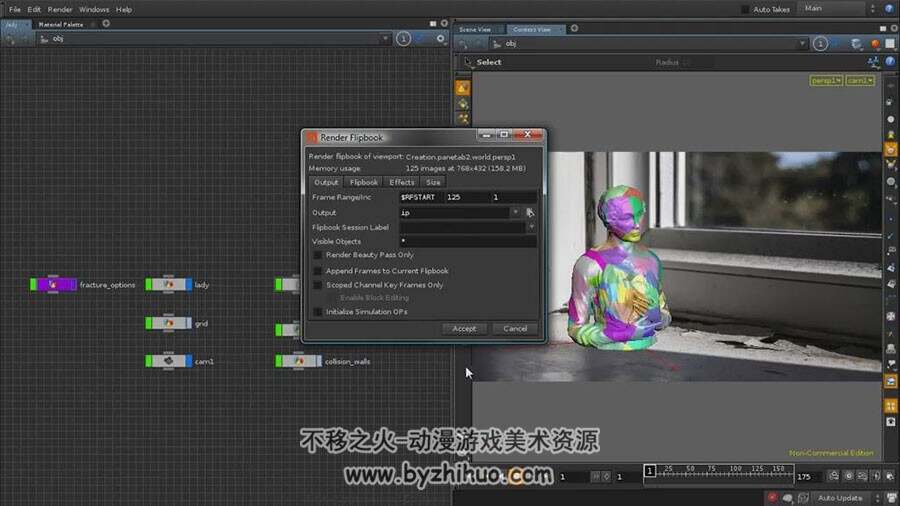
Task: Click the Cancel button
Action: tap(515, 329)
